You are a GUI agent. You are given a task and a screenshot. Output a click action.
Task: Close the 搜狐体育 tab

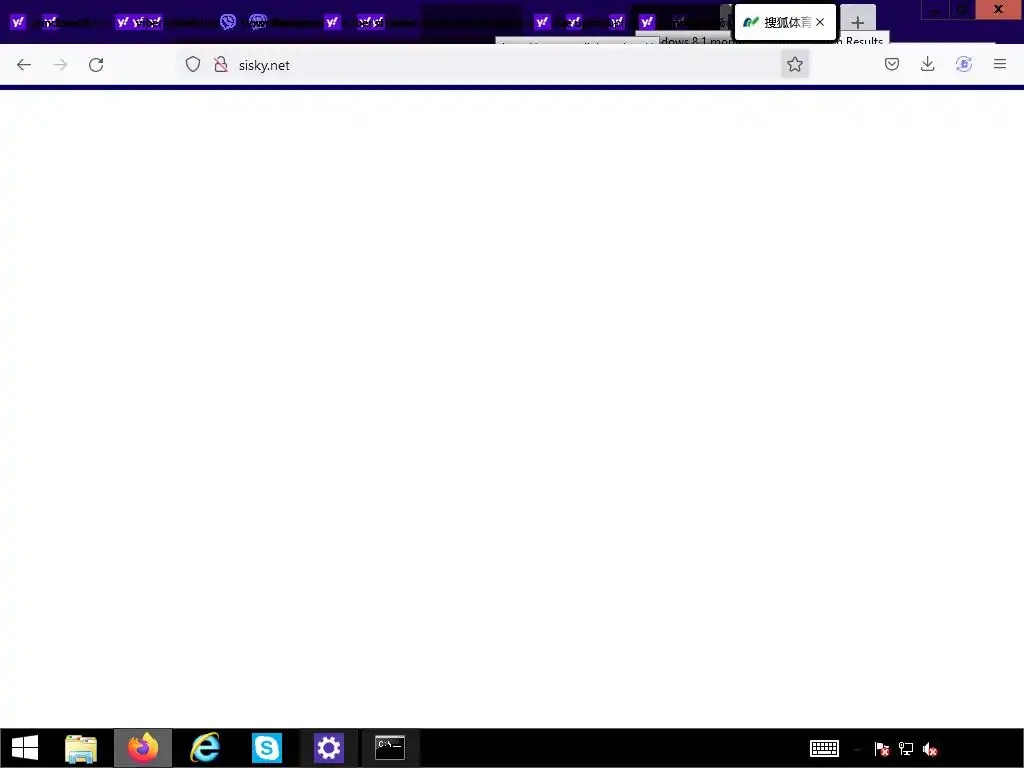click(x=820, y=22)
